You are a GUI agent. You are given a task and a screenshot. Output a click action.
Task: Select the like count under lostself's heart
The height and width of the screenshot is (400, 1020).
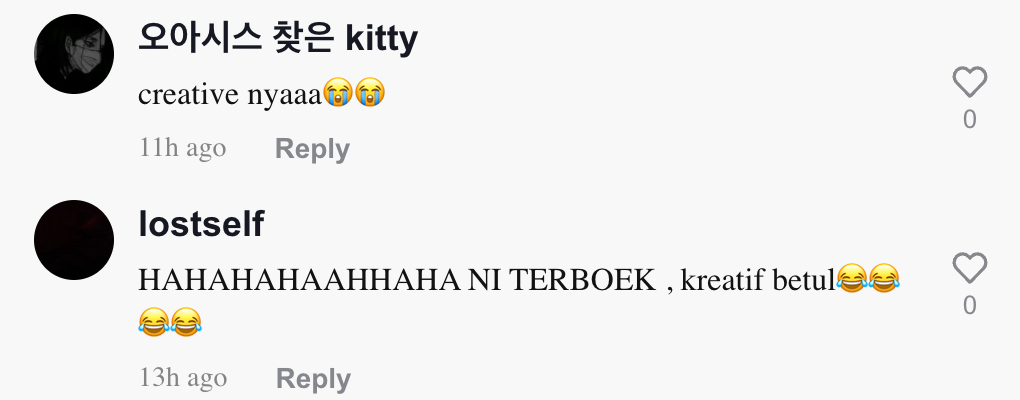point(970,306)
